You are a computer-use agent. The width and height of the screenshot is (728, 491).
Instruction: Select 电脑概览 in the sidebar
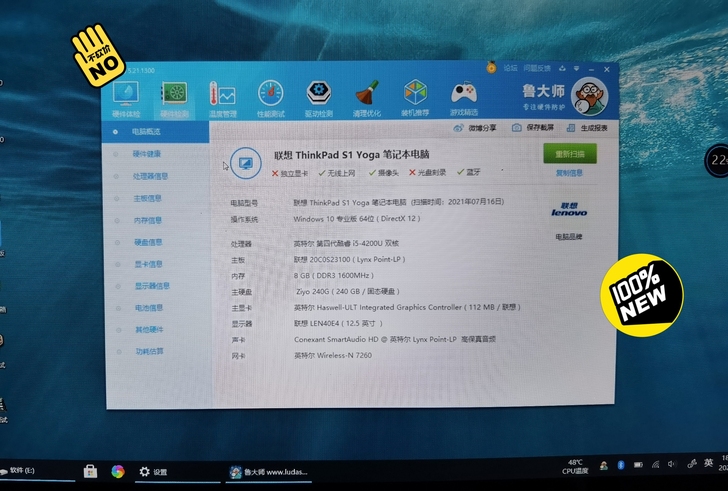coord(156,132)
